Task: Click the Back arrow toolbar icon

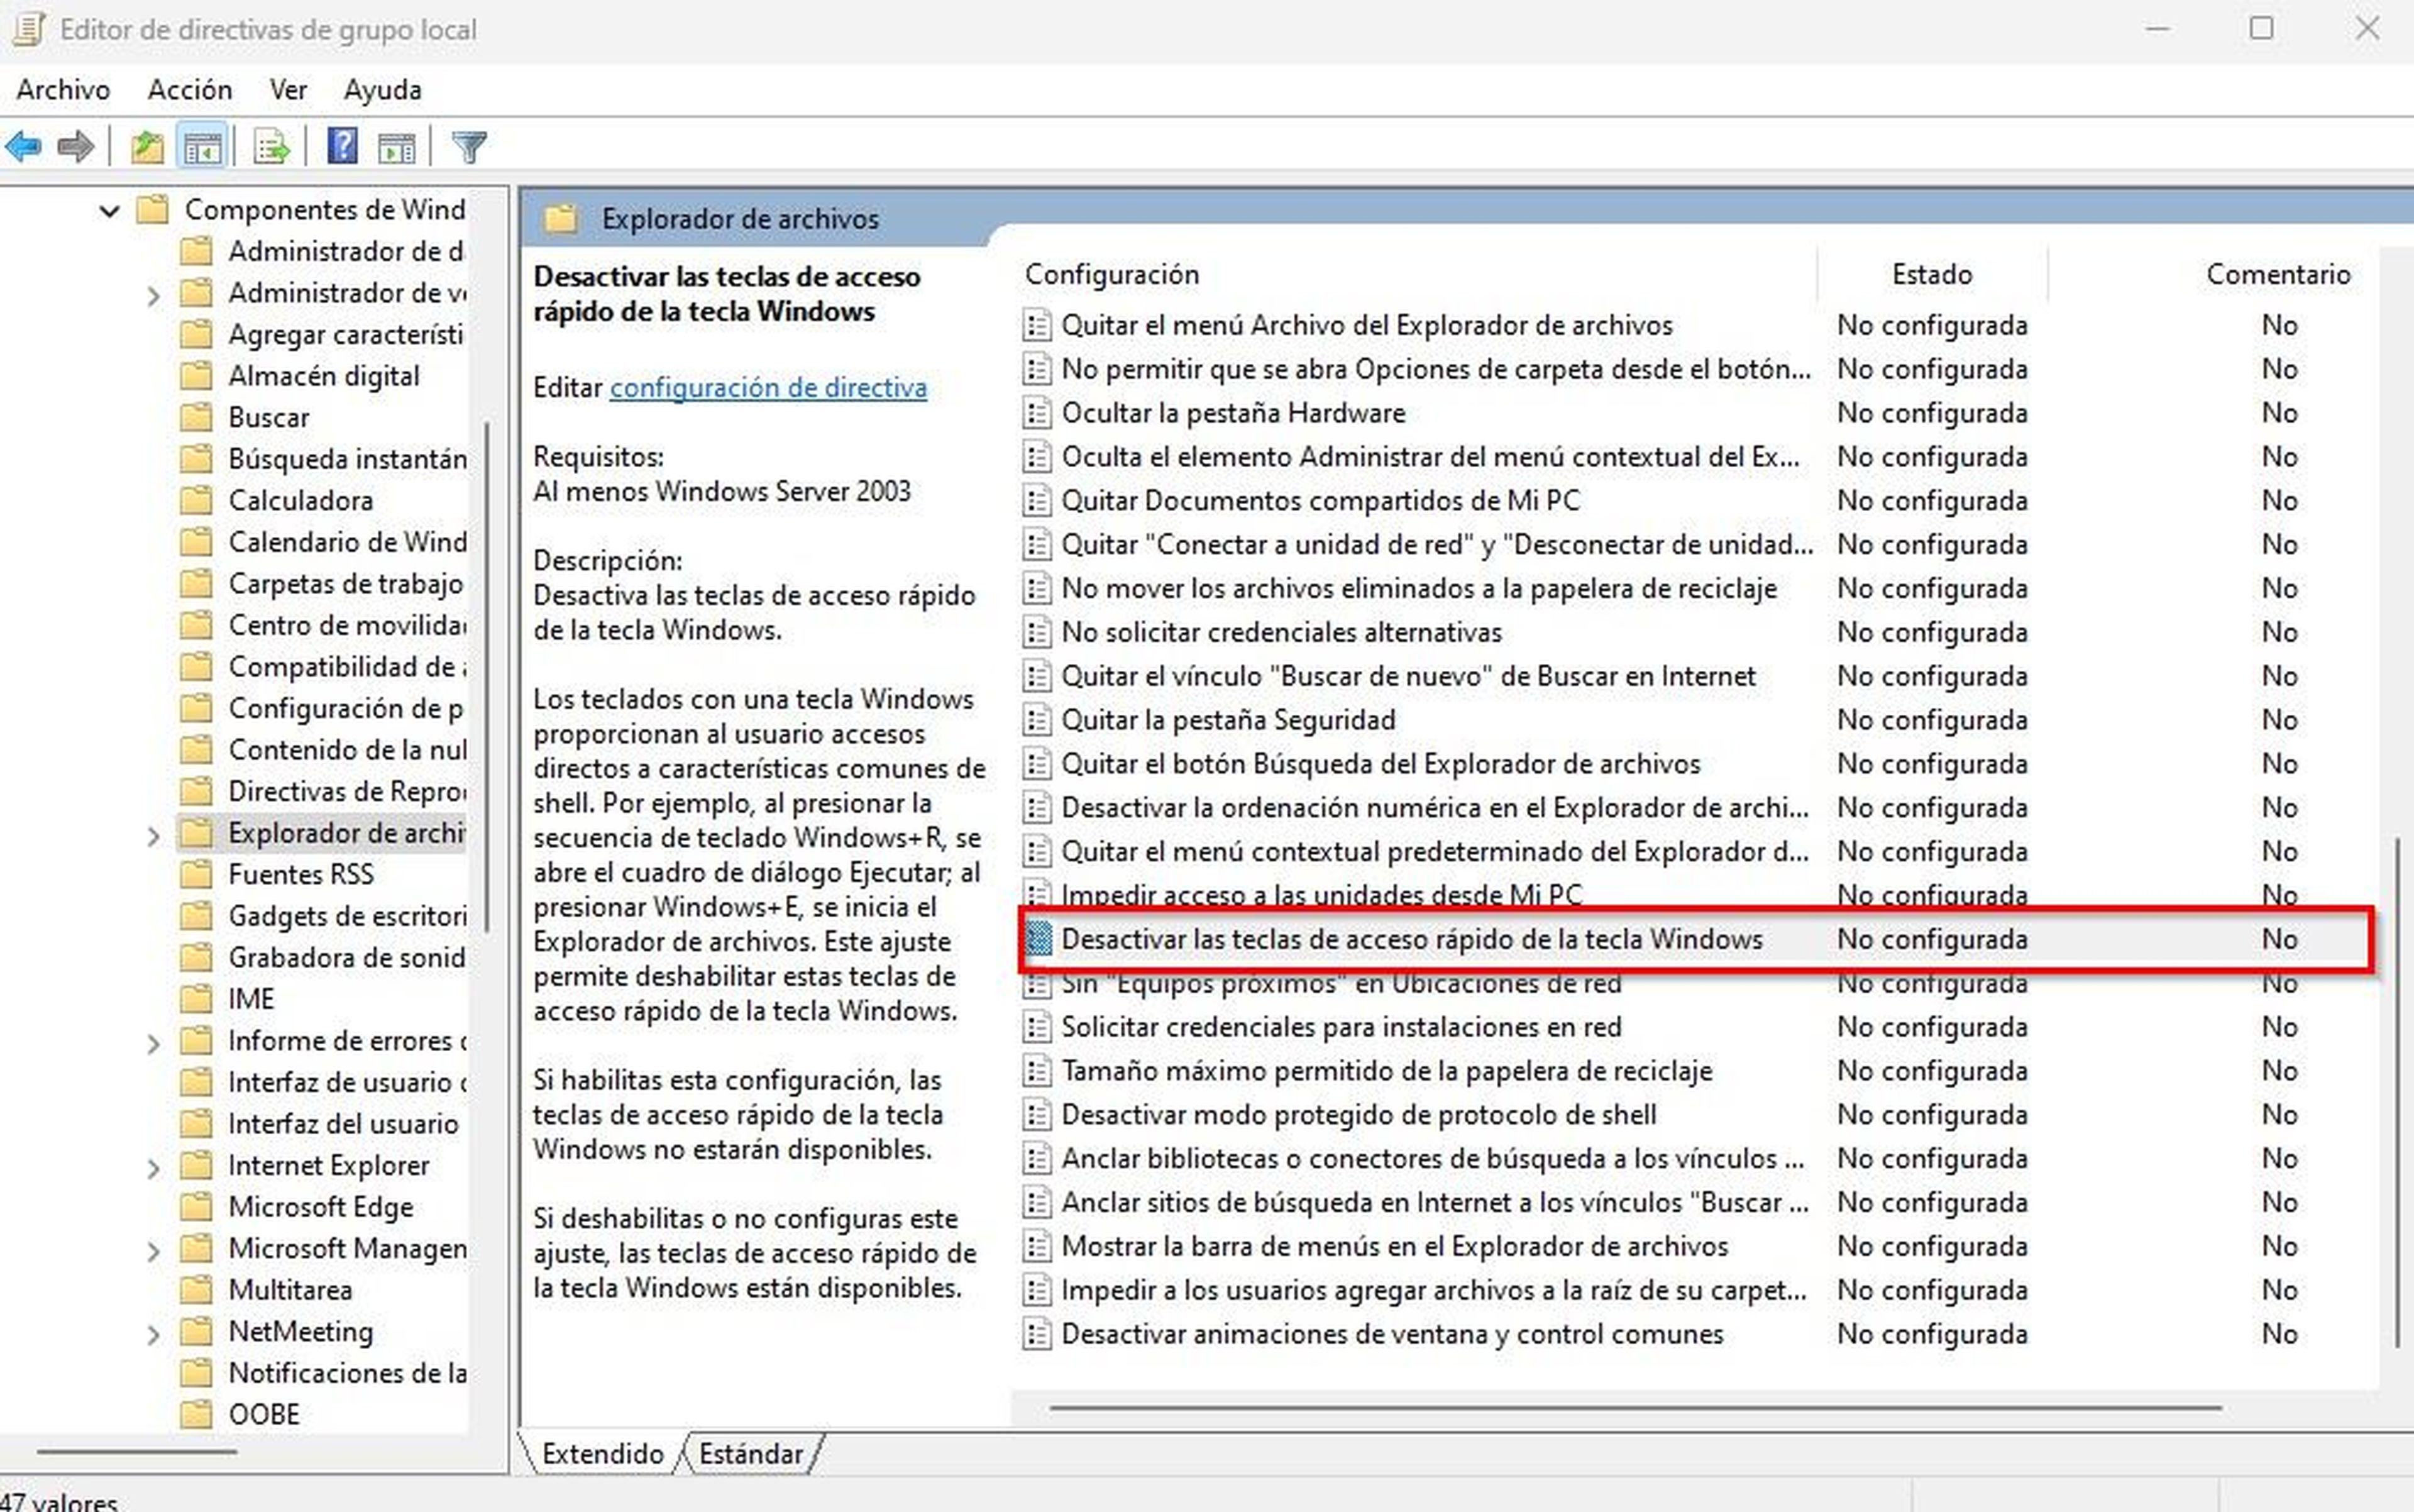Action: click(x=24, y=147)
